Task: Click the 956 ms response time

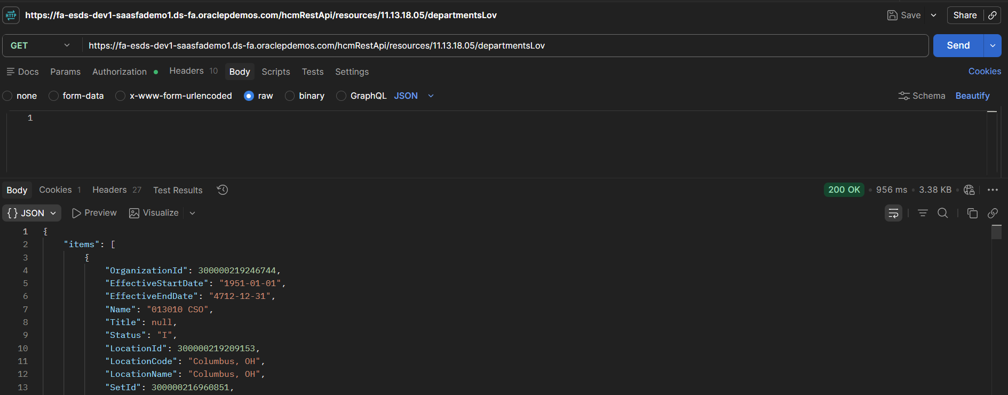Action: 892,190
